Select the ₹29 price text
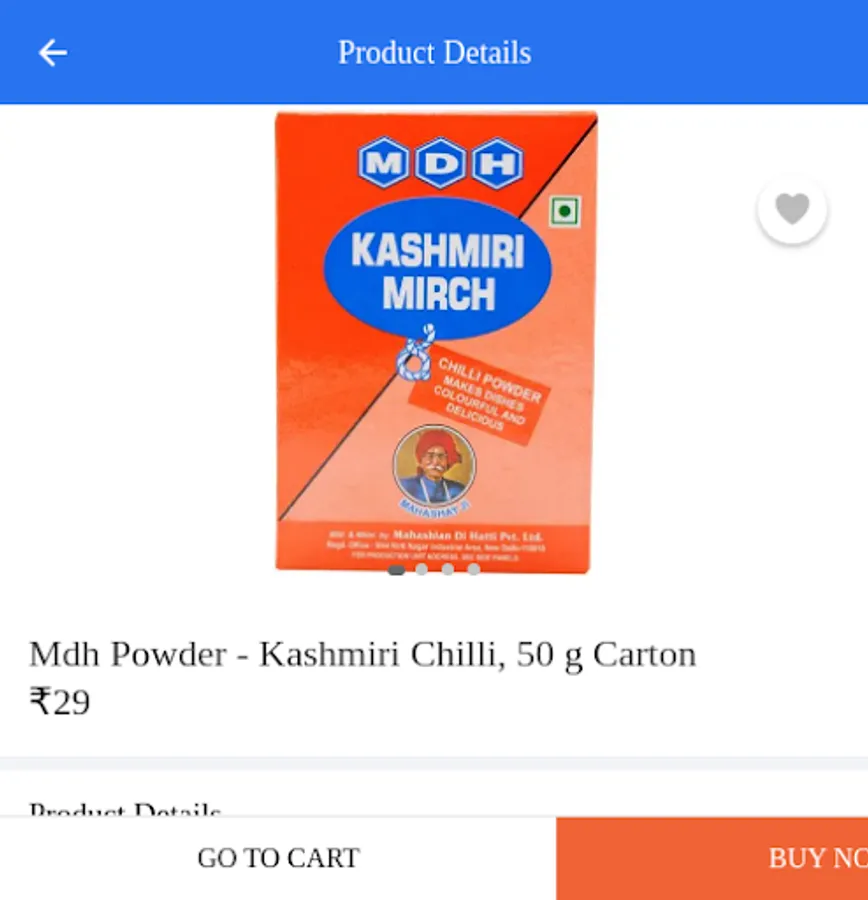868x900 pixels. pyautogui.click(x=60, y=701)
